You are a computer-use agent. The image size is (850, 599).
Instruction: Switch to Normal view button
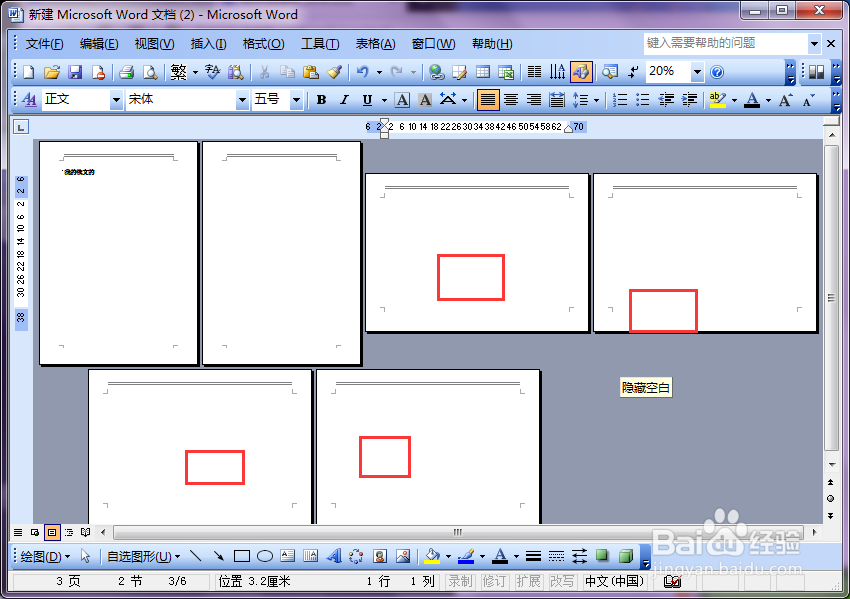pyautogui.click(x=18, y=532)
